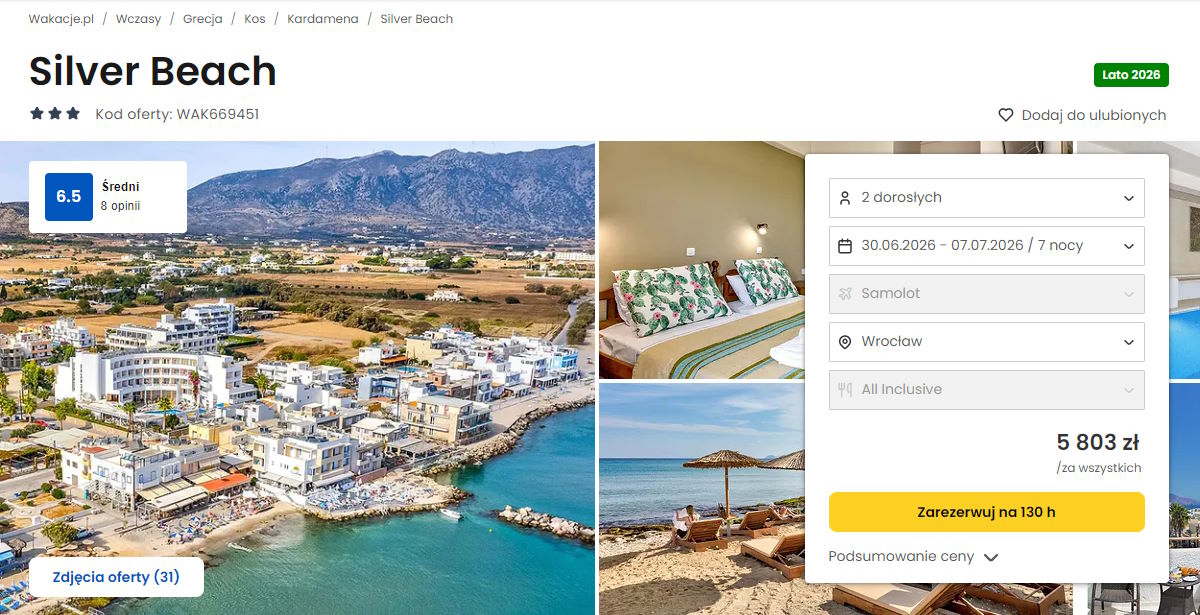The image size is (1200, 615).
Task: Click the person icon in guests field
Action: [x=845, y=198]
